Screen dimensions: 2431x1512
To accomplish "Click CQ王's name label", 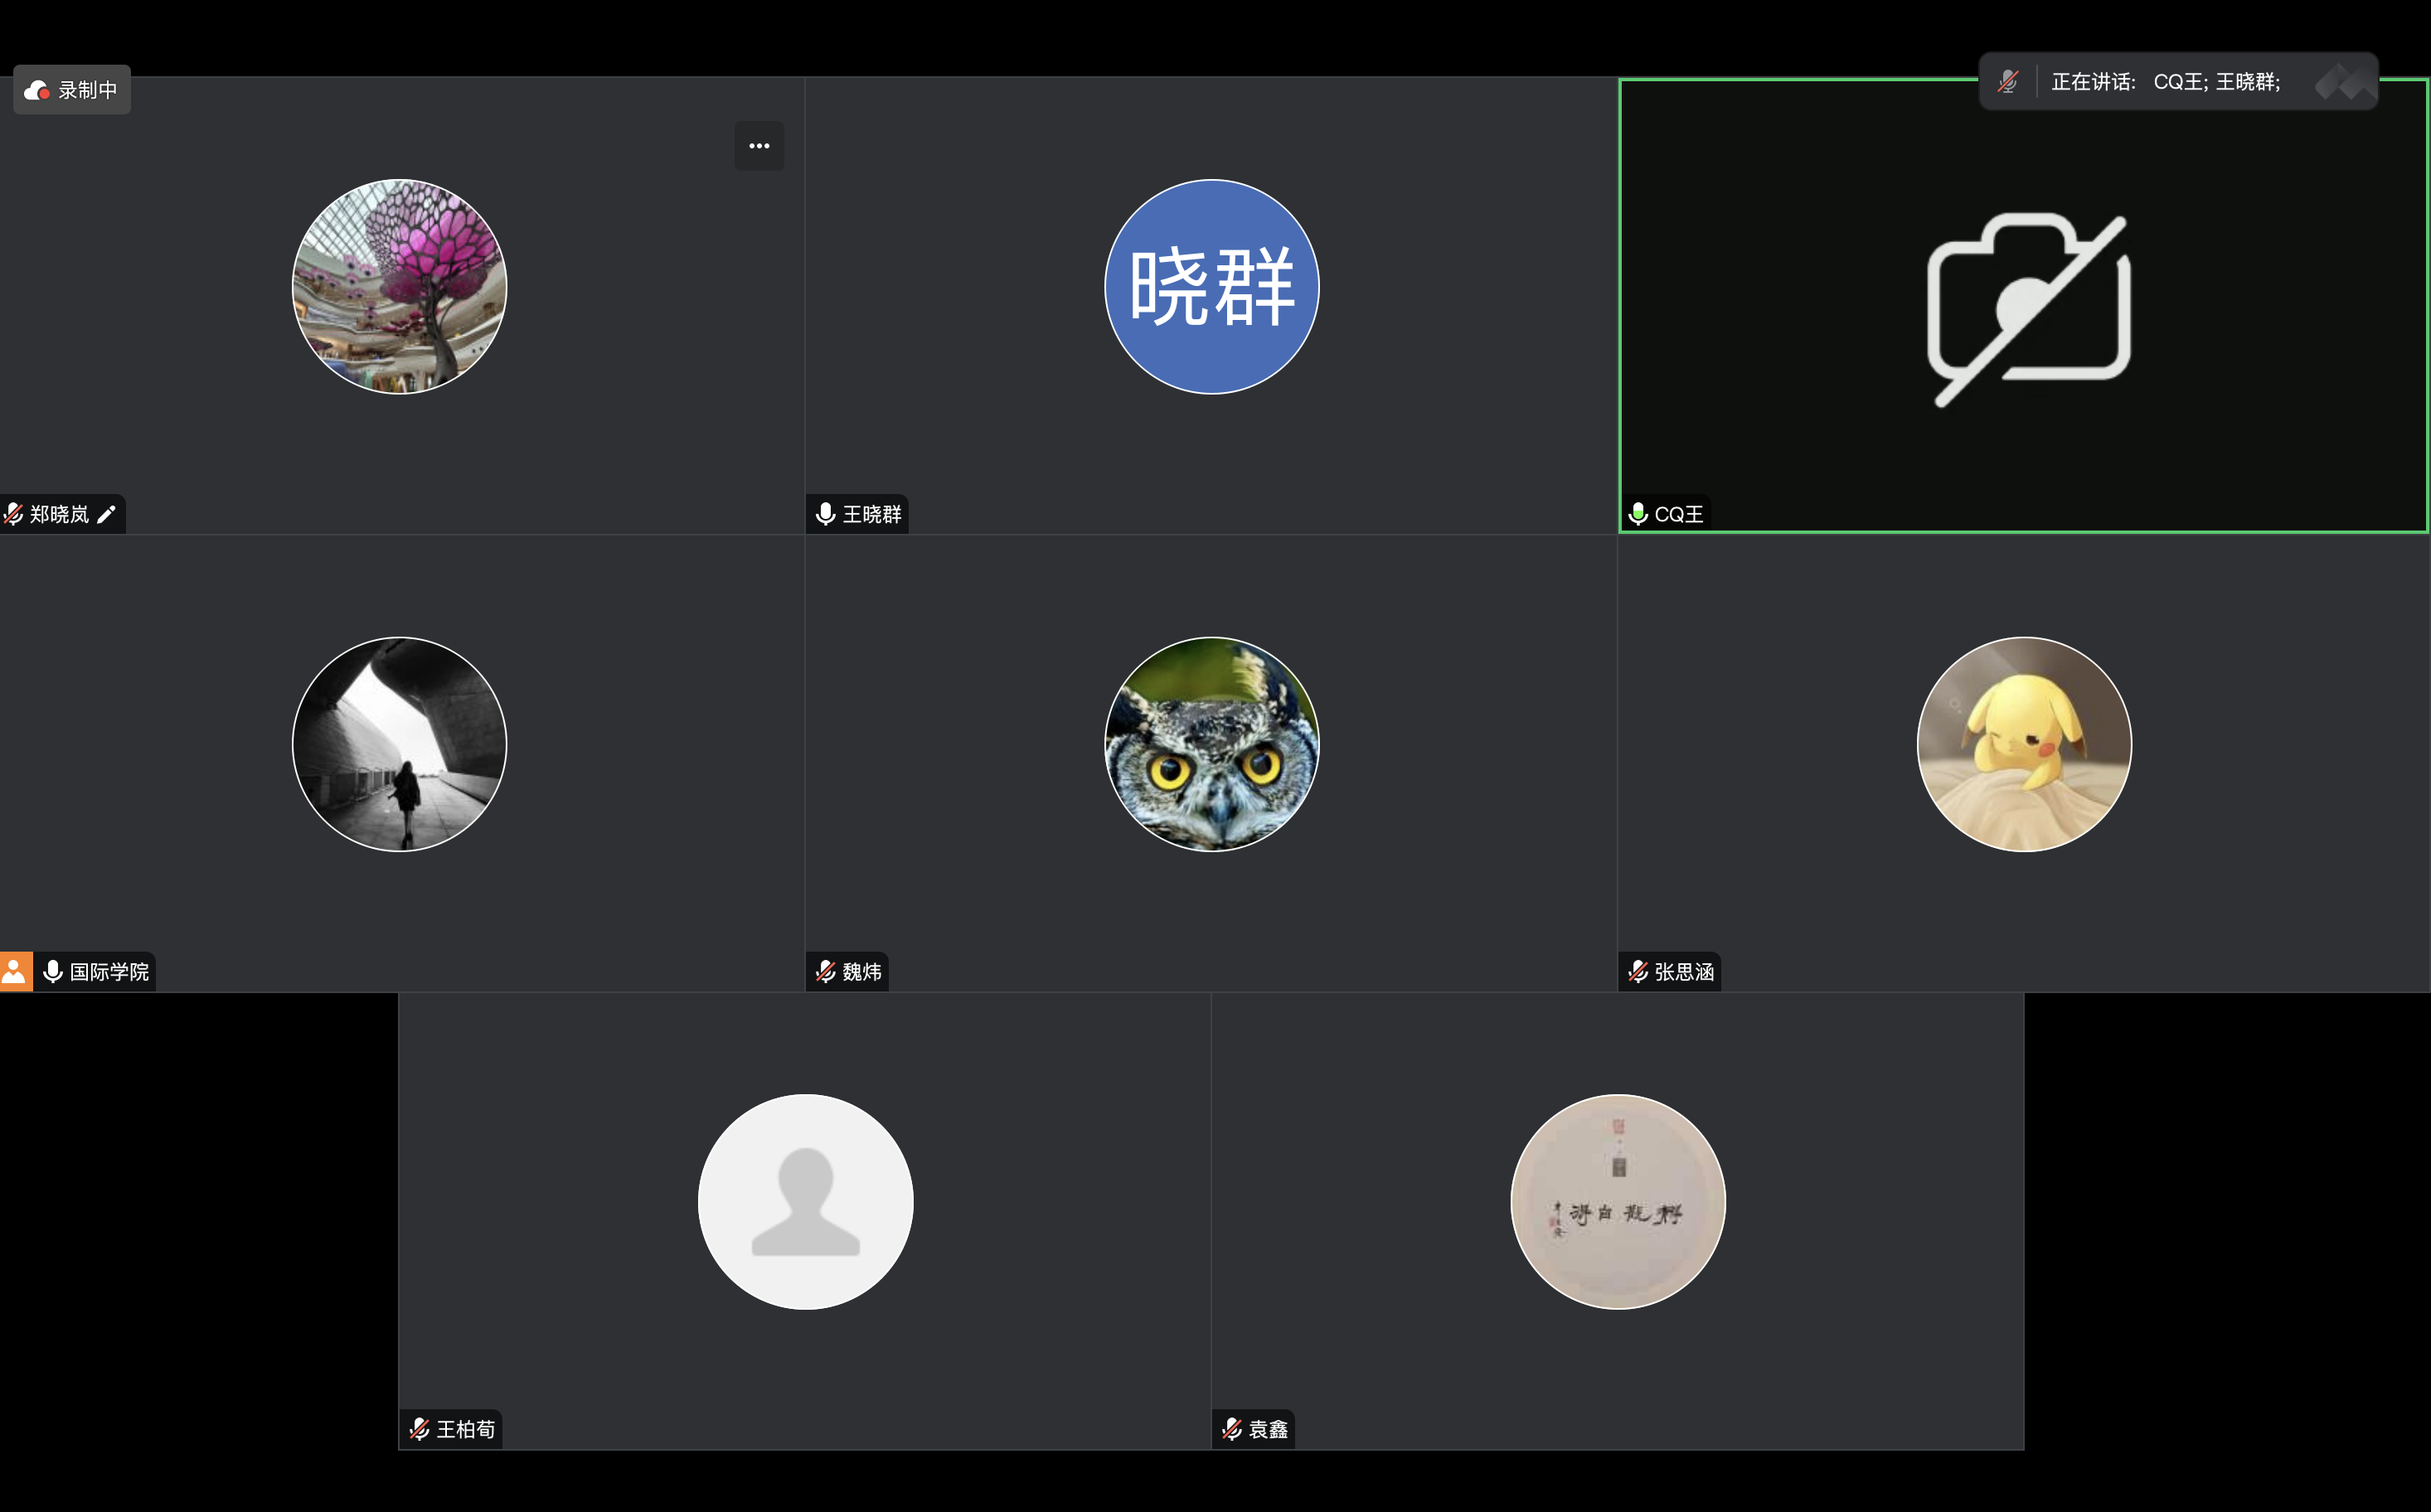I will [x=1681, y=513].
